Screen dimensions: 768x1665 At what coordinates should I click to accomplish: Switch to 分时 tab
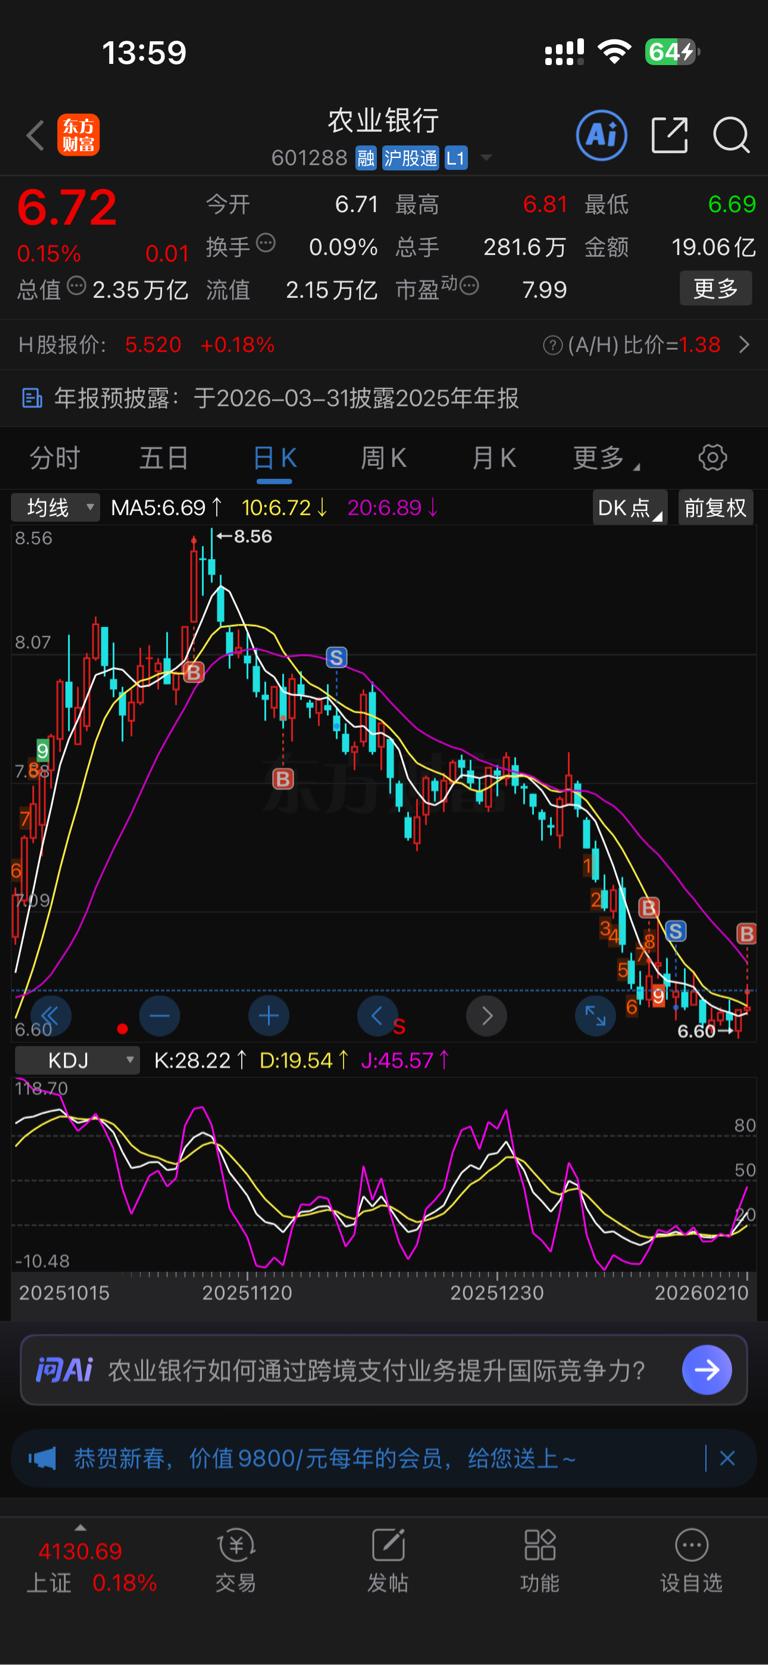click(x=54, y=458)
